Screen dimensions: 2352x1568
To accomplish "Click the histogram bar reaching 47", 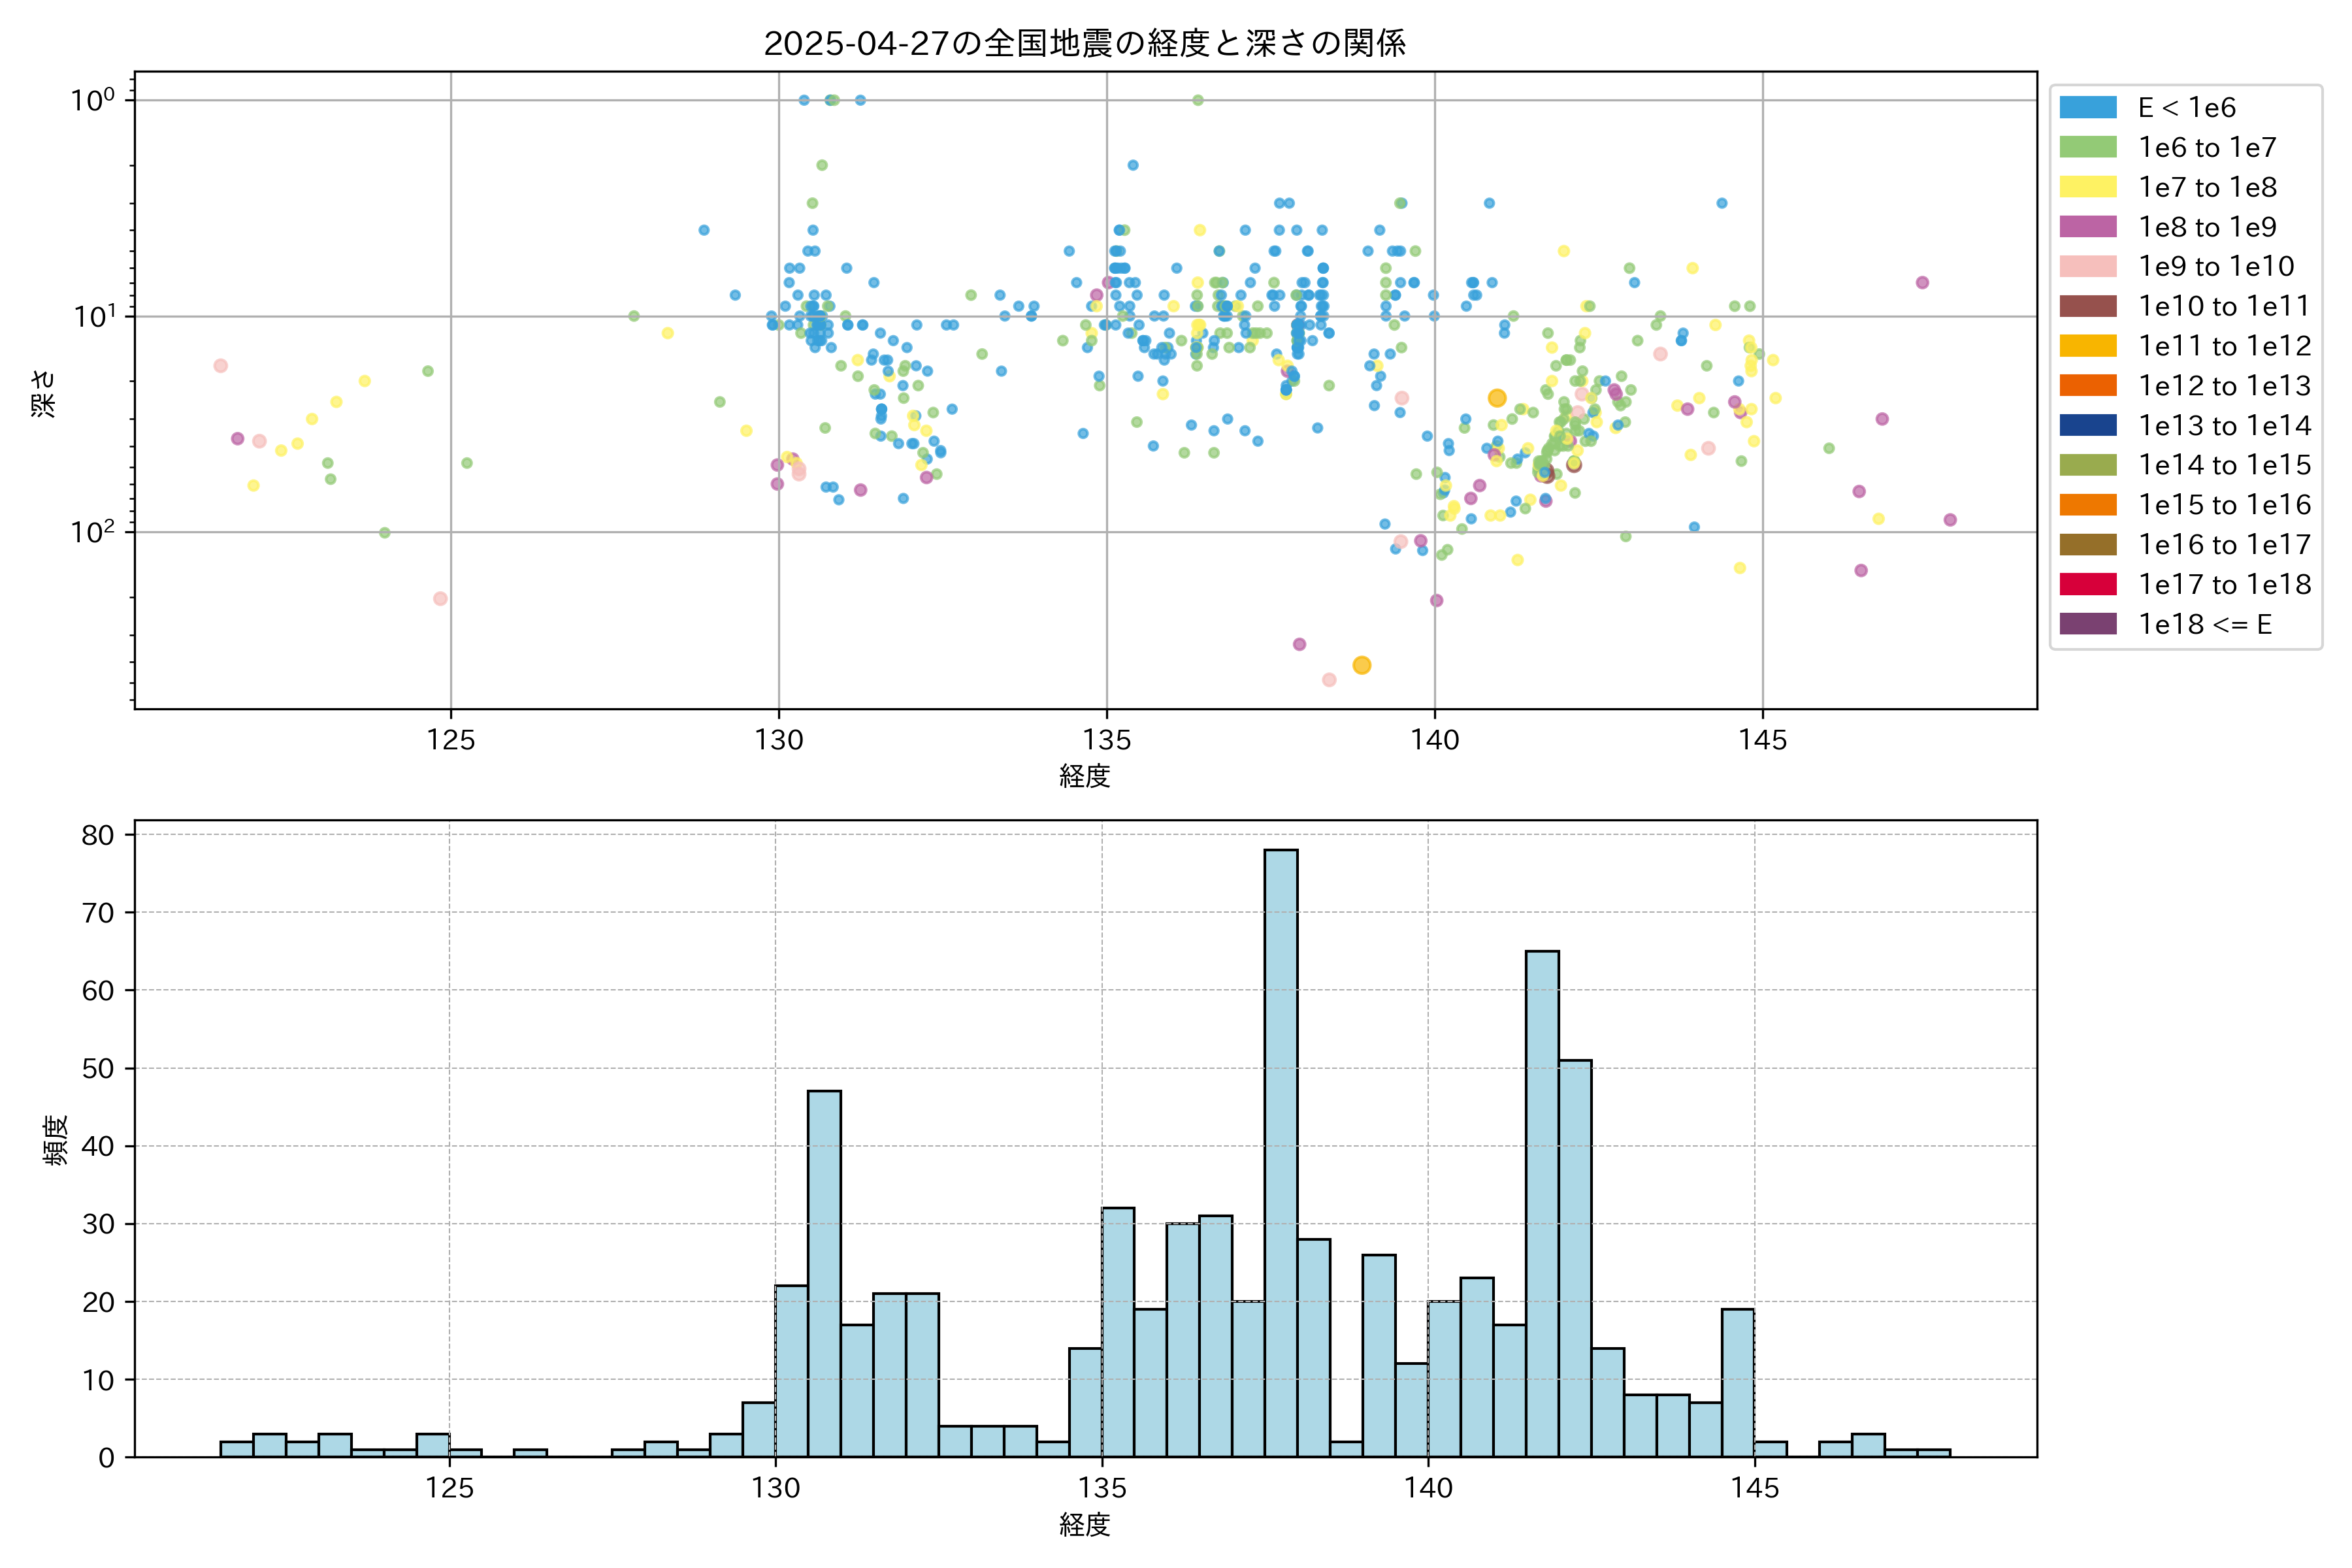I will click(824, 1270).
